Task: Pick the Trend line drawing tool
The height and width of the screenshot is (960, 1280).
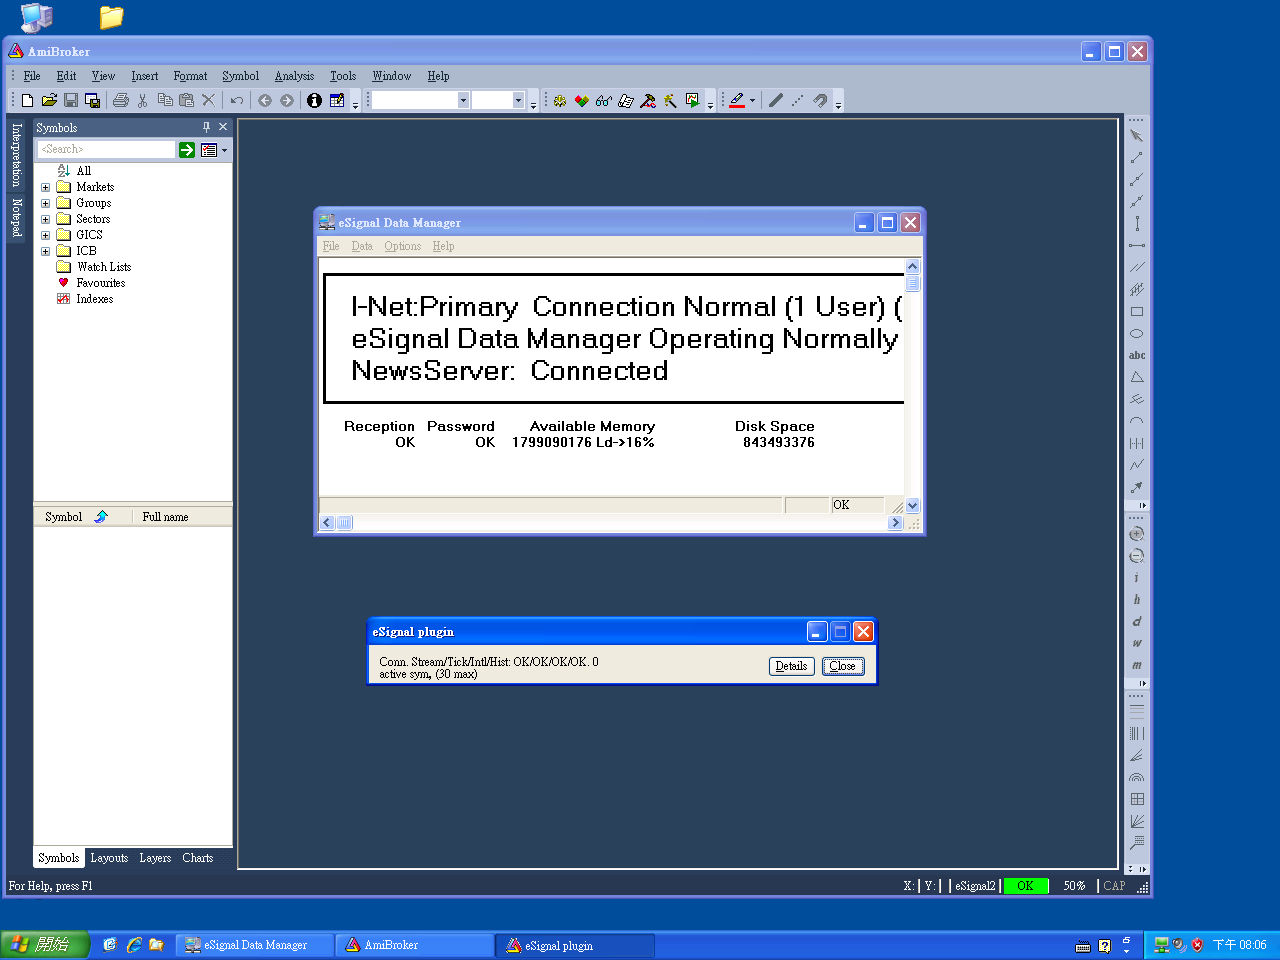Action: pyautogui.click(x=1137, y=158)
